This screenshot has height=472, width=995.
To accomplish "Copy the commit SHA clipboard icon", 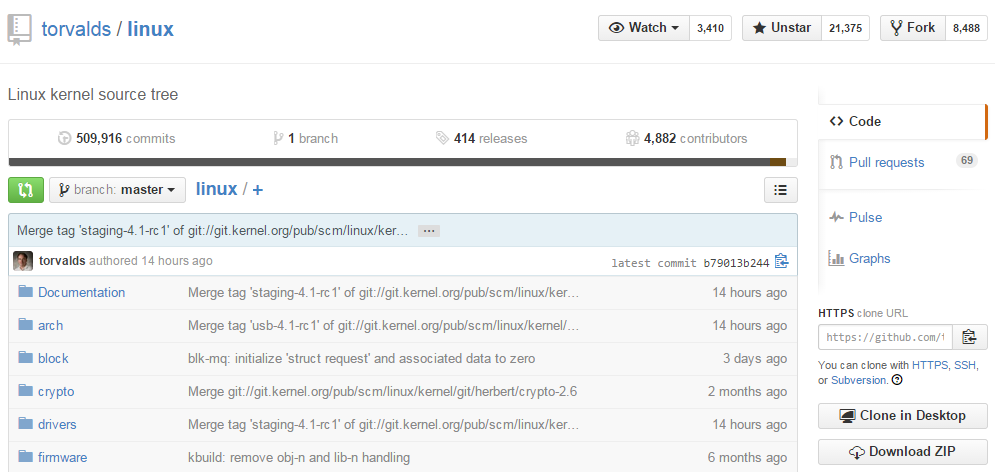I will (781, 261).
